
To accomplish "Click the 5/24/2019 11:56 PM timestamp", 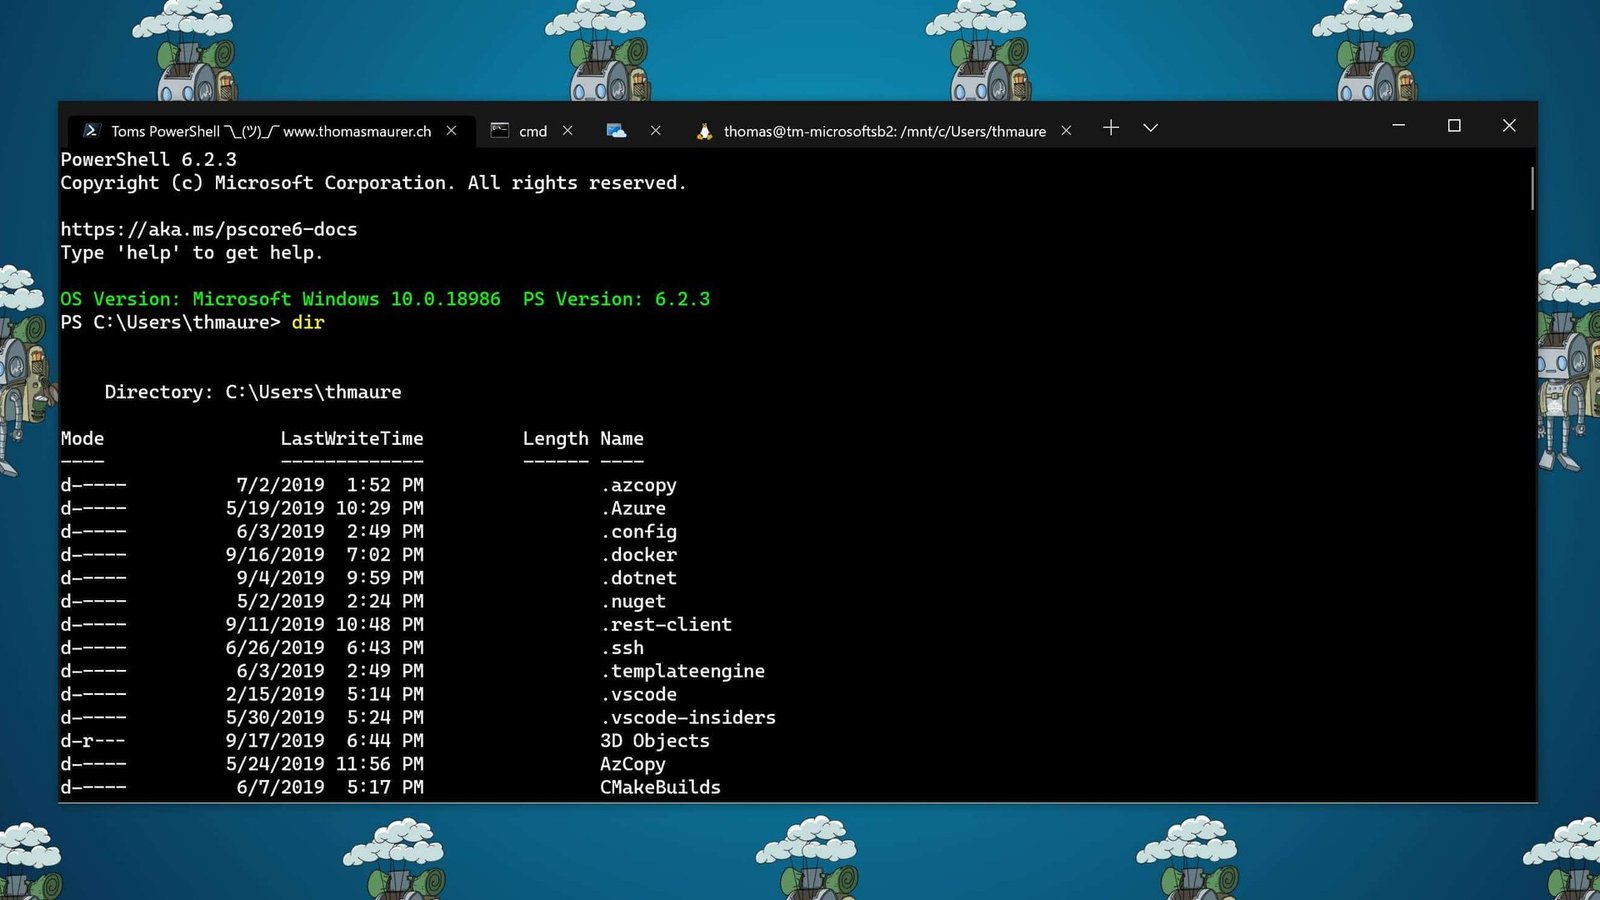I will tap(325, 764).
